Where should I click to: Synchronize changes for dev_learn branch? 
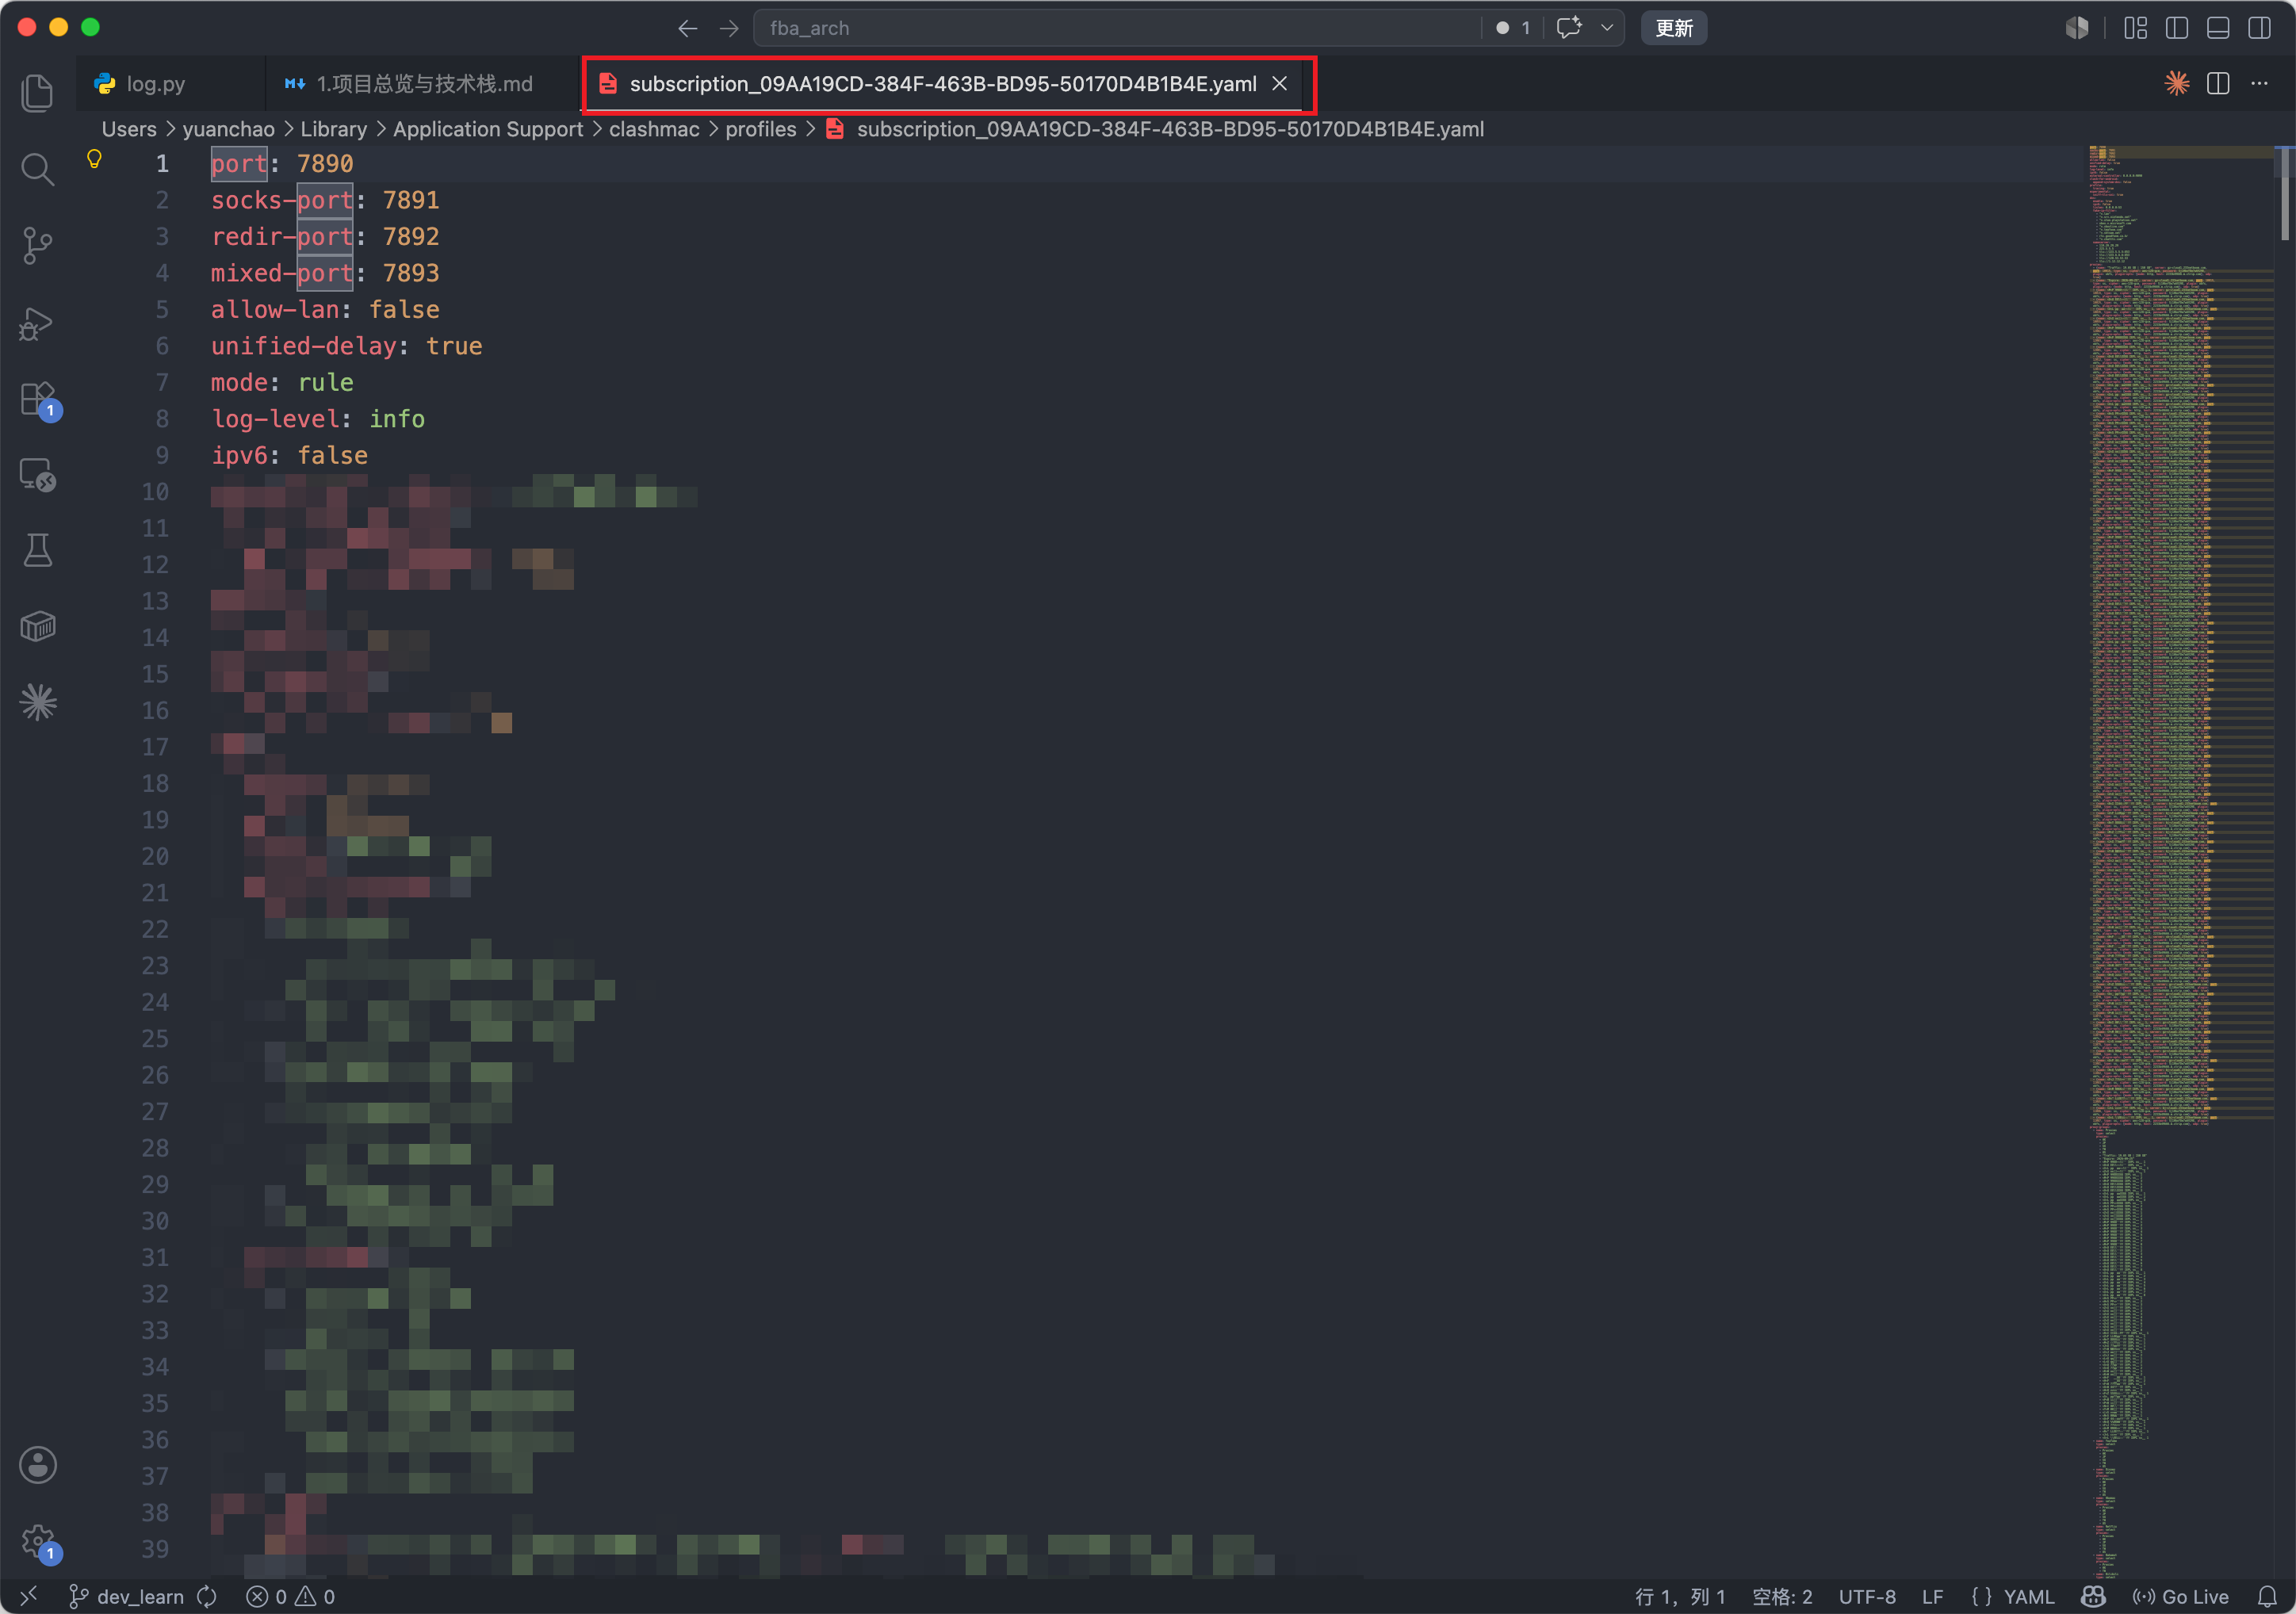tap(207, 1597)
